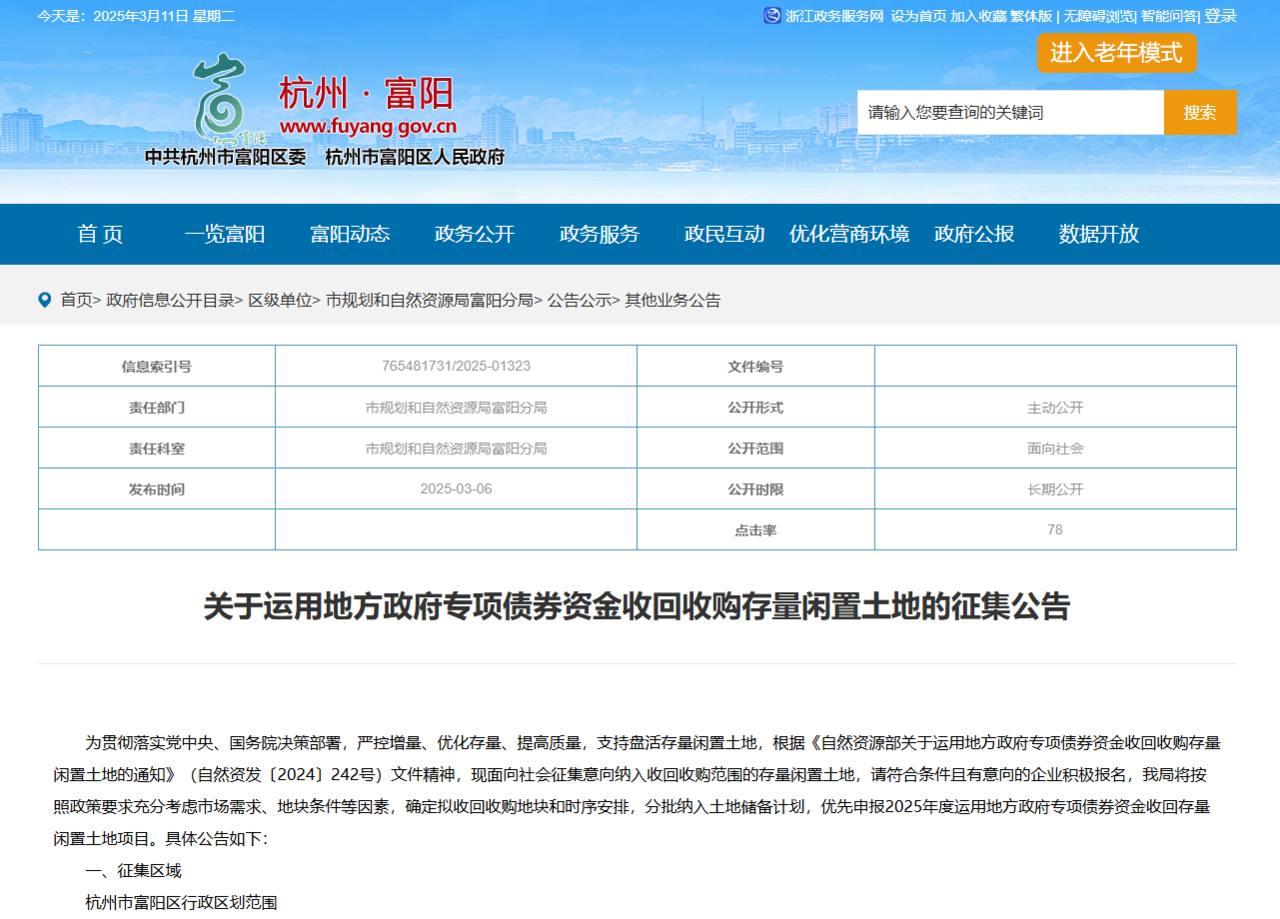This screenshot has height=919, width=1280.
Task: Click the orange 搜索 search button
Action: click(x=1200, y=112)
